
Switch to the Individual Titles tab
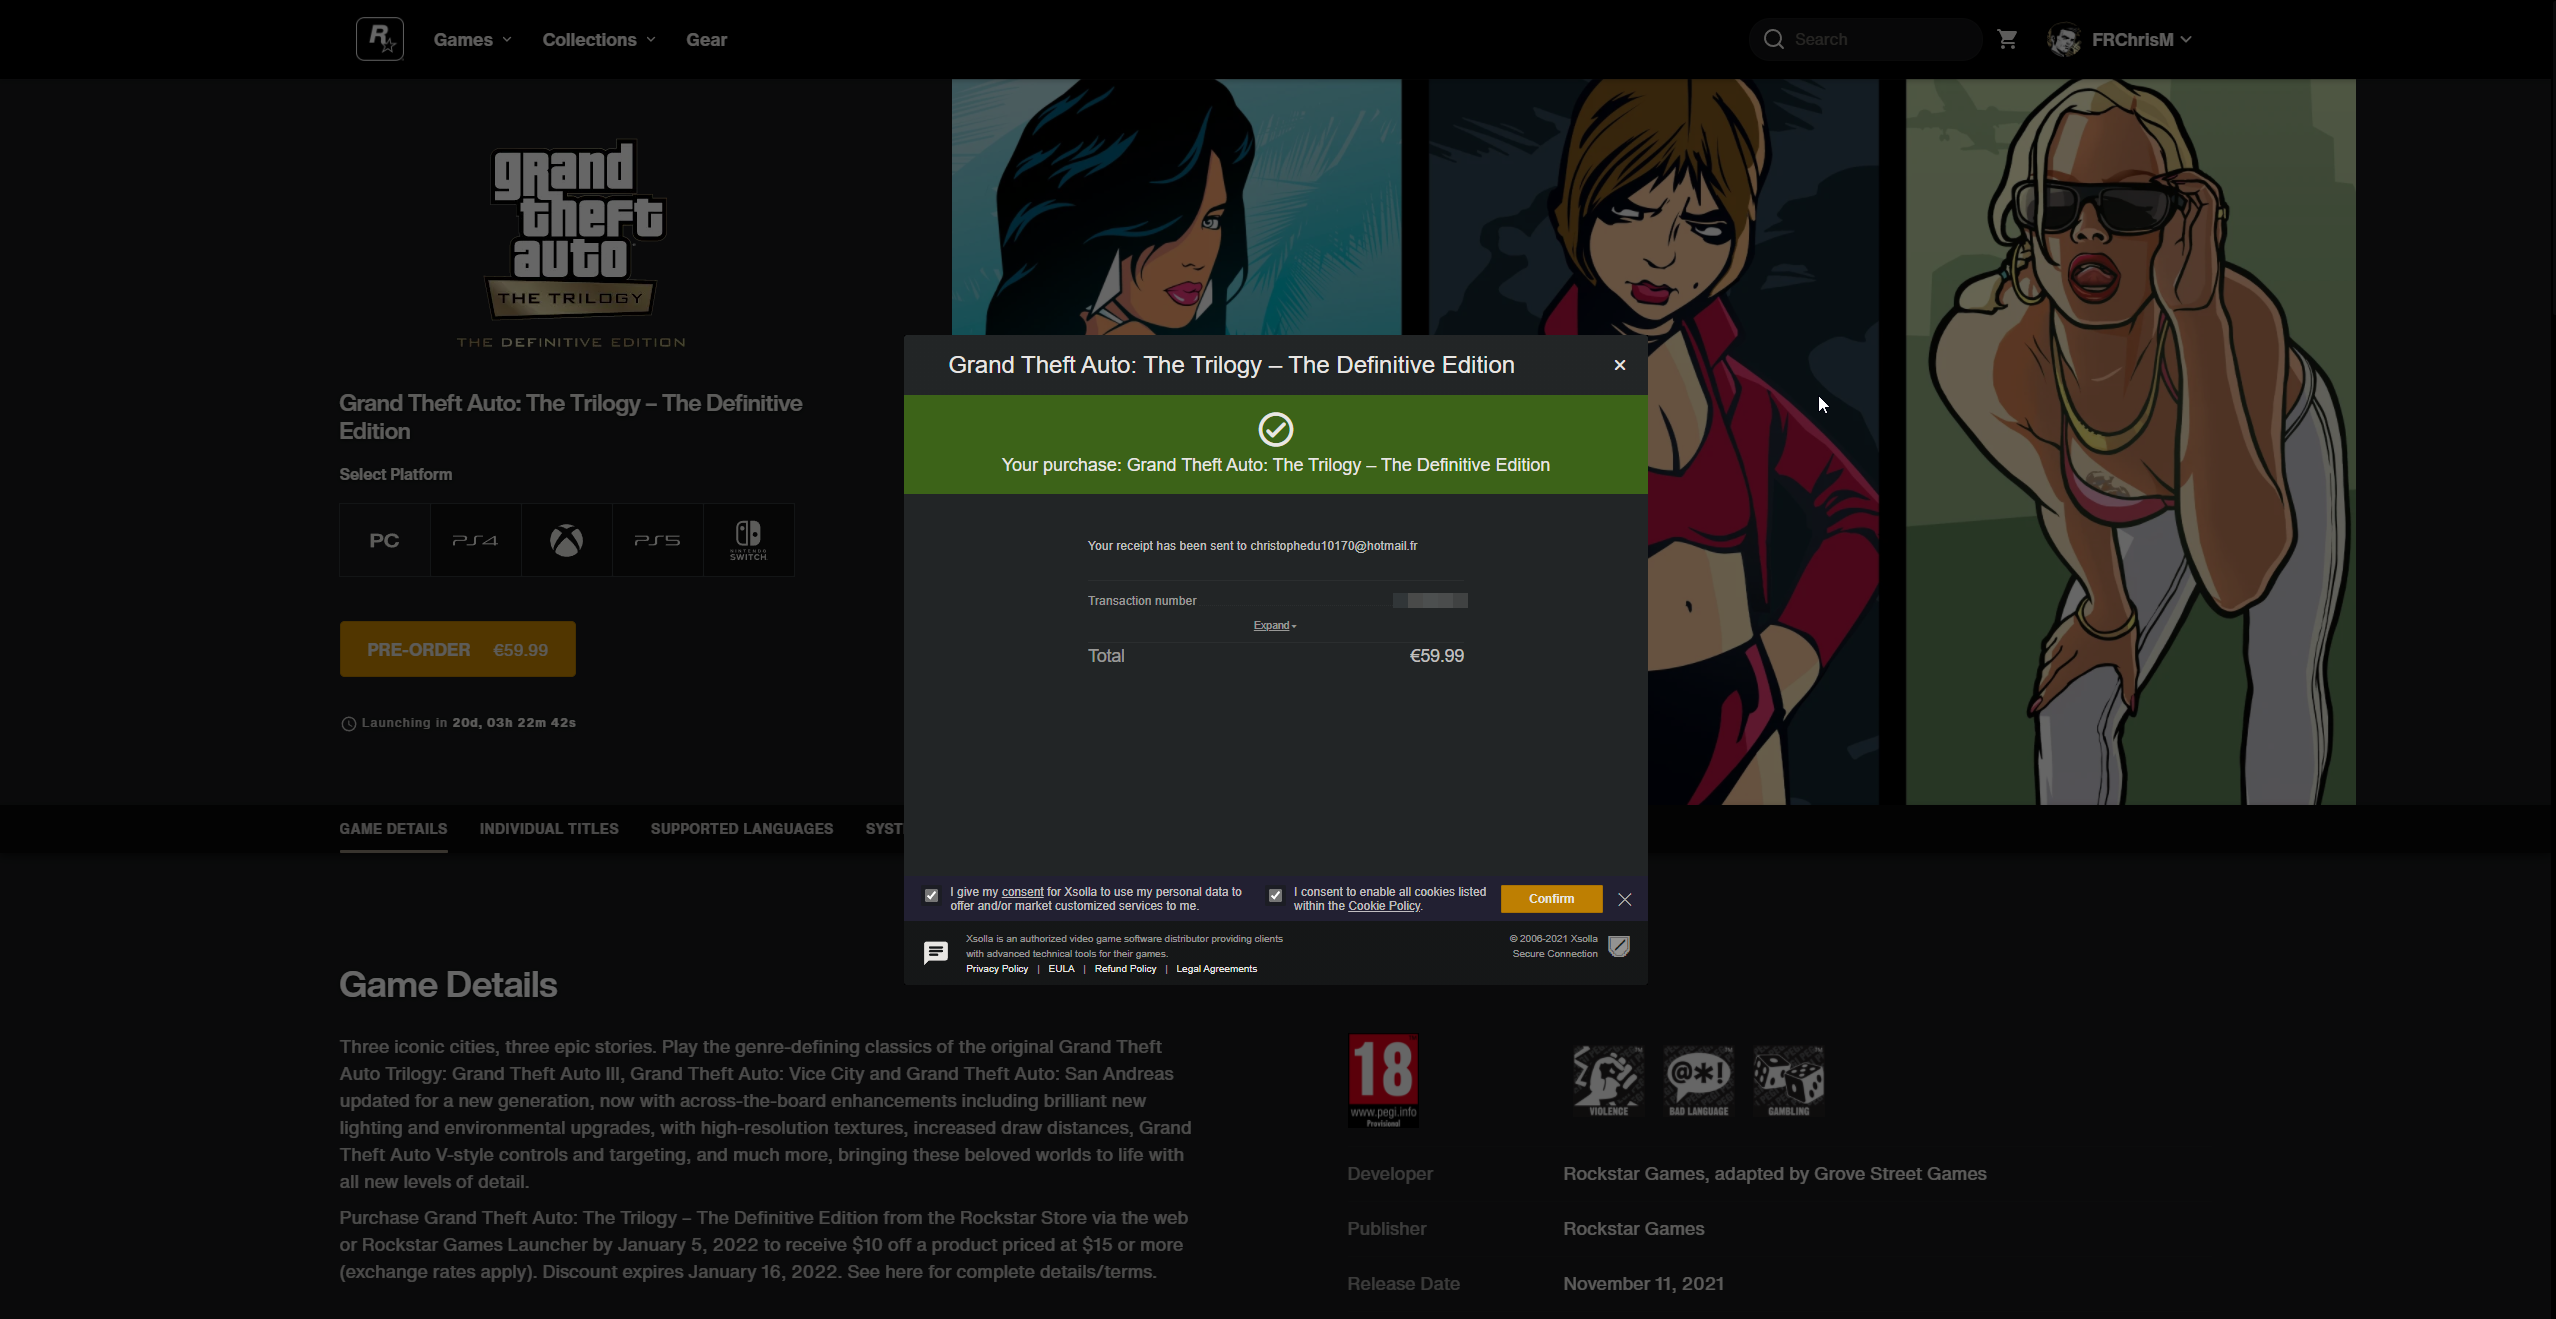click(x=549, y=829)
